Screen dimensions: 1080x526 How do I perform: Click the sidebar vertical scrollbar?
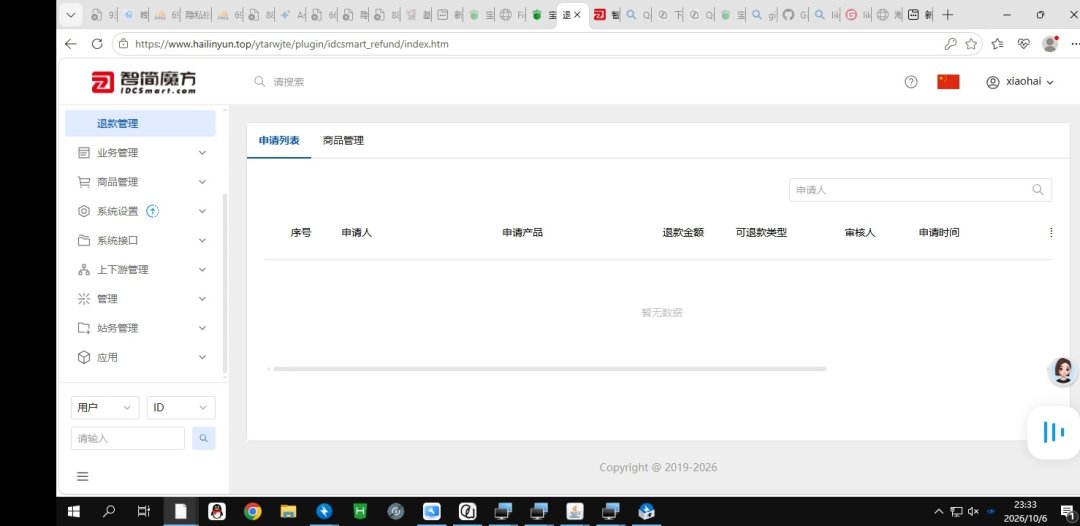(225, 284)
